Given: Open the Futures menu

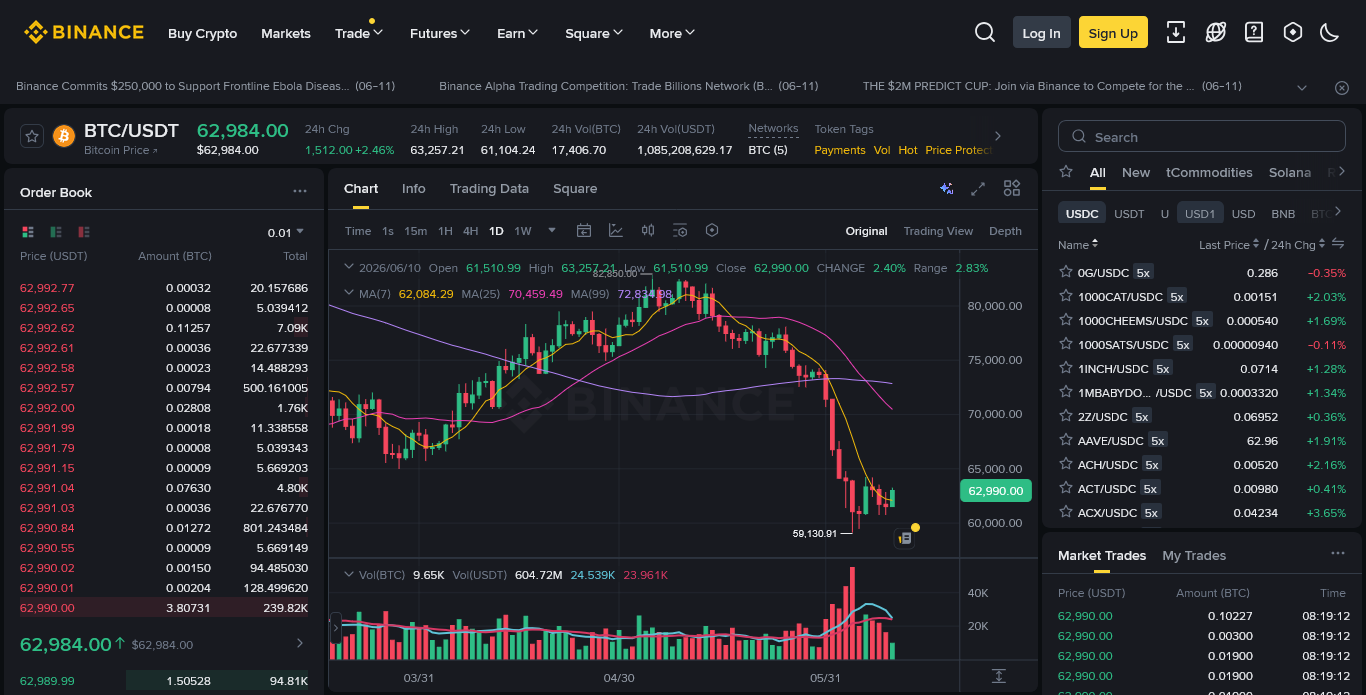Looking at the screenshot, I should coord(440,33).
